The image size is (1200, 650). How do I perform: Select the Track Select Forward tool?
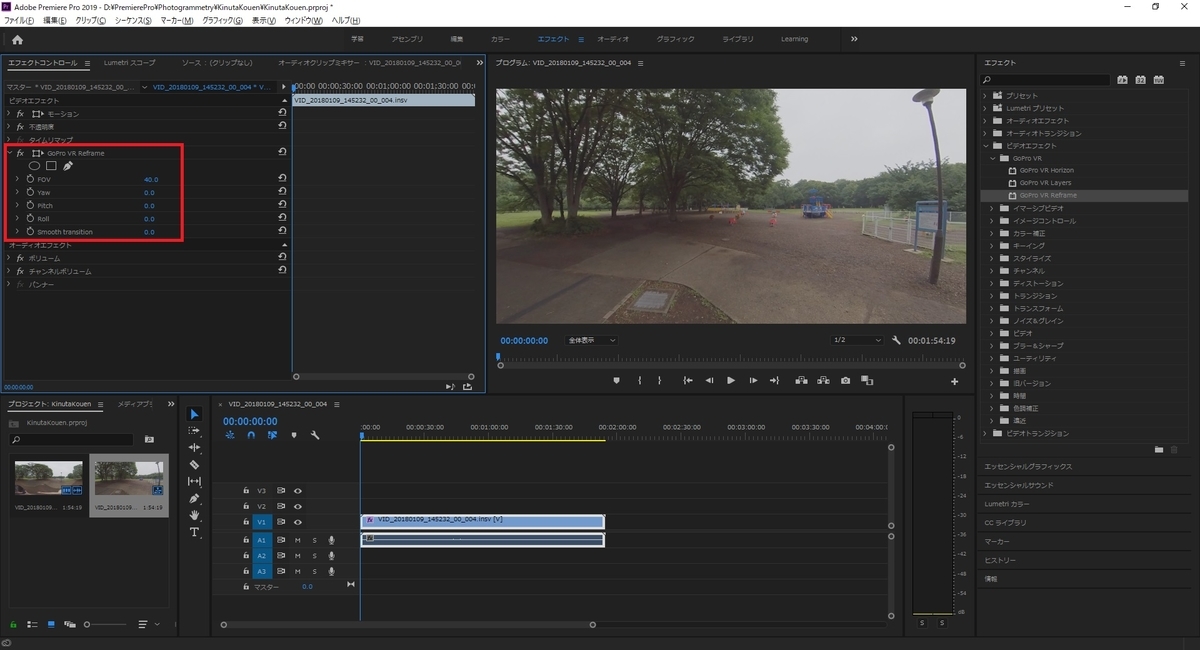194,431
